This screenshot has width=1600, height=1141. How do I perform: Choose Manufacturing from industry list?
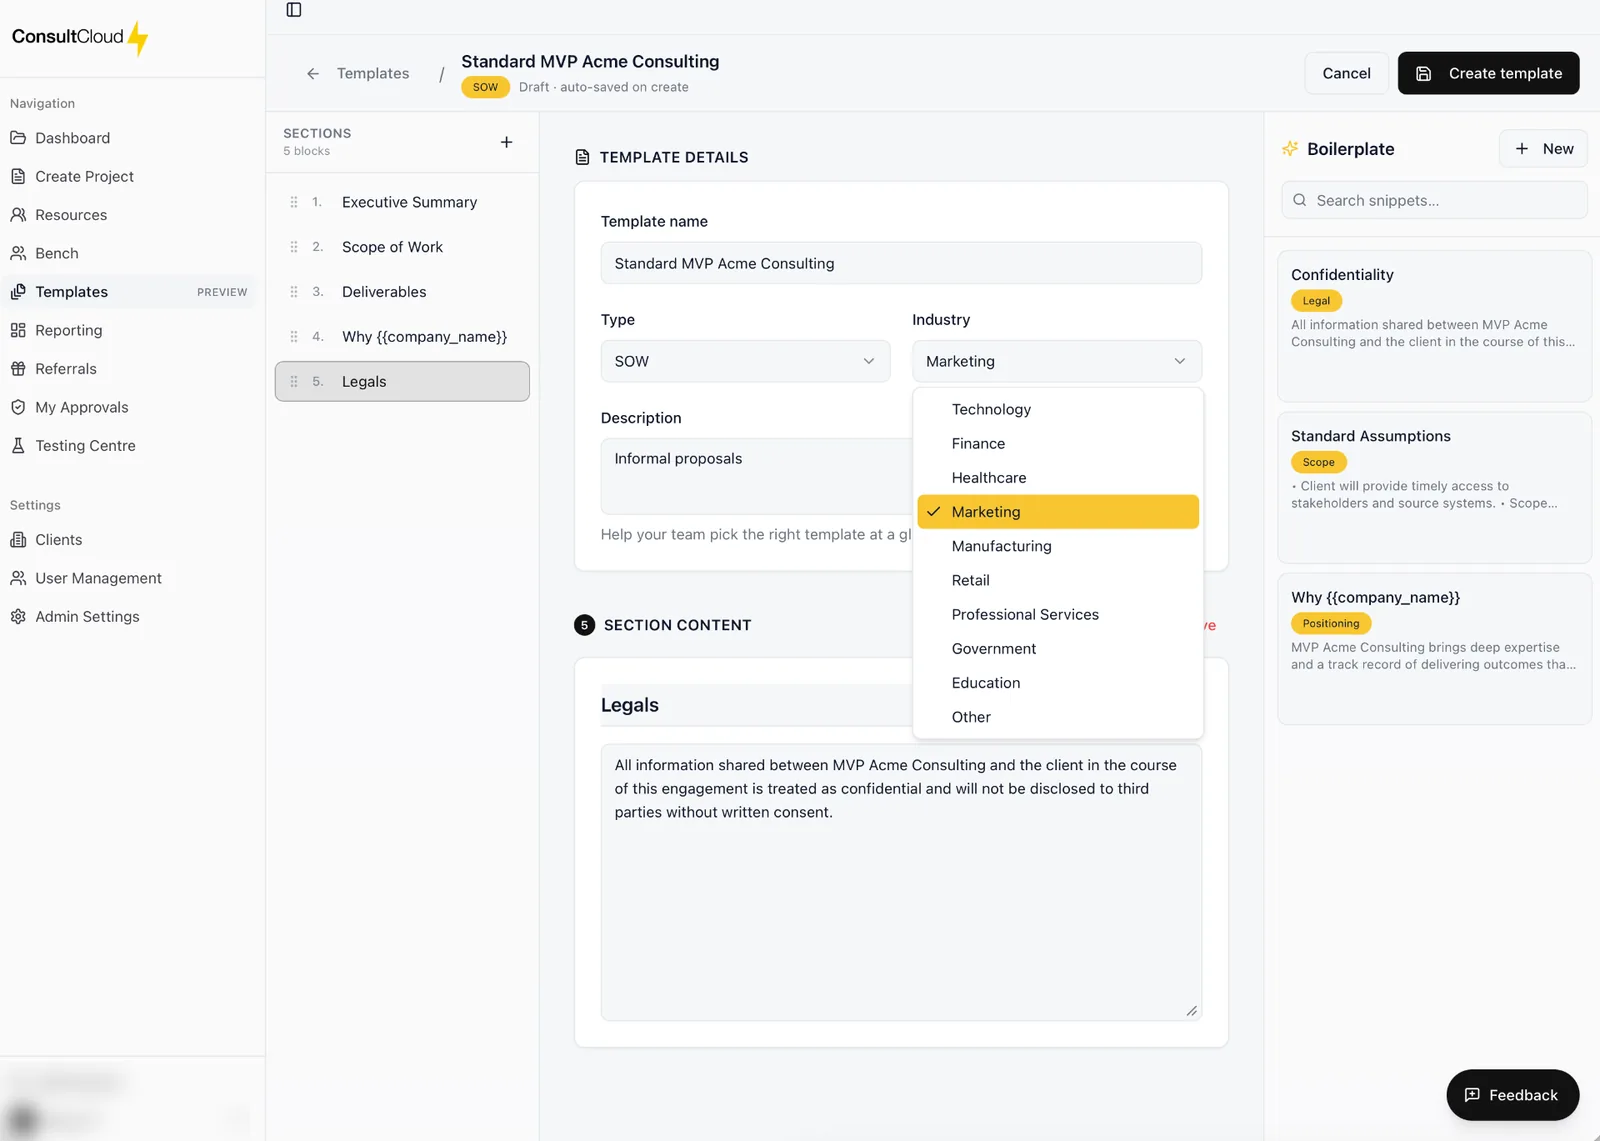click(1058, 546)
